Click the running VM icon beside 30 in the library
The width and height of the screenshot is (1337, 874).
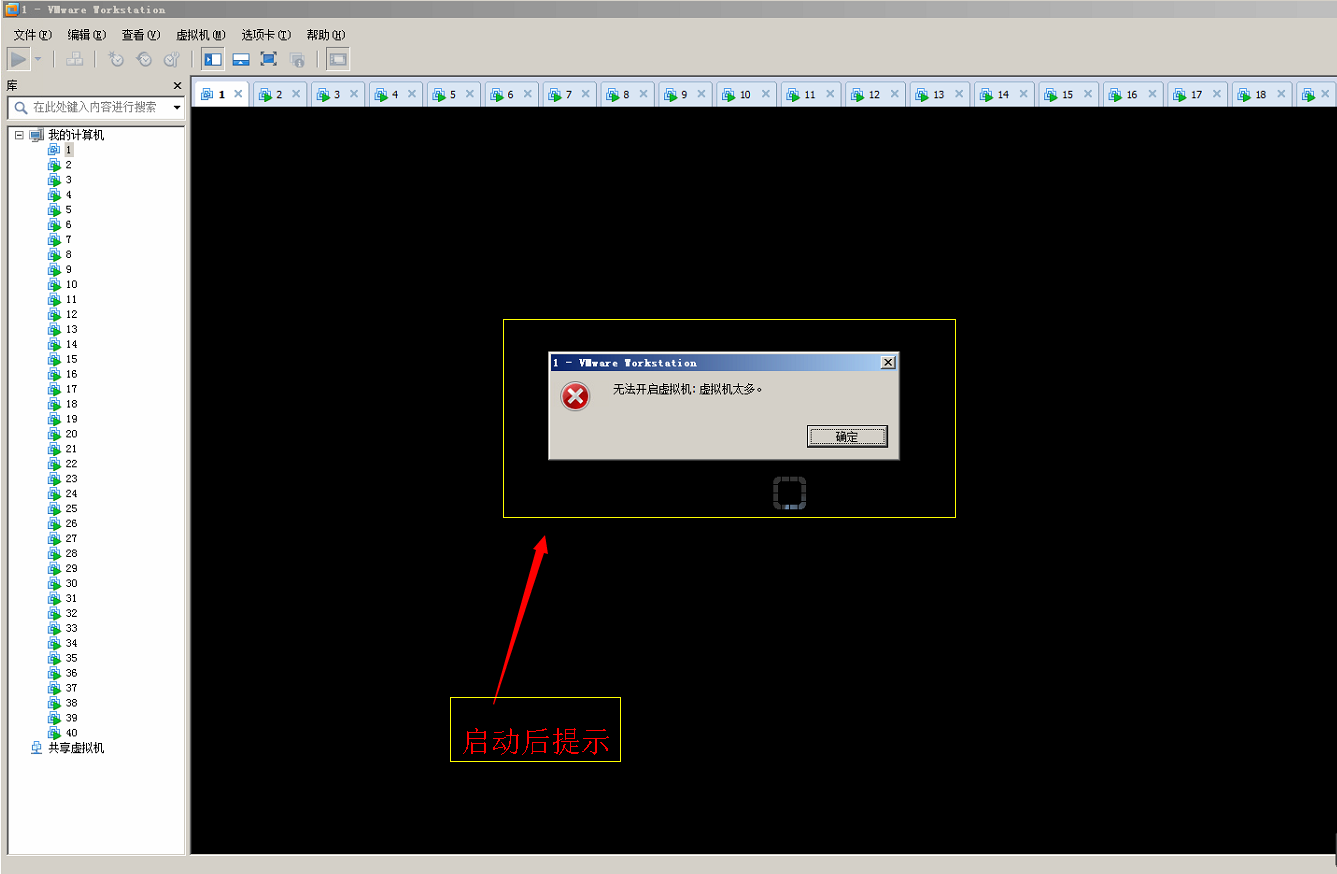[55, 583]
